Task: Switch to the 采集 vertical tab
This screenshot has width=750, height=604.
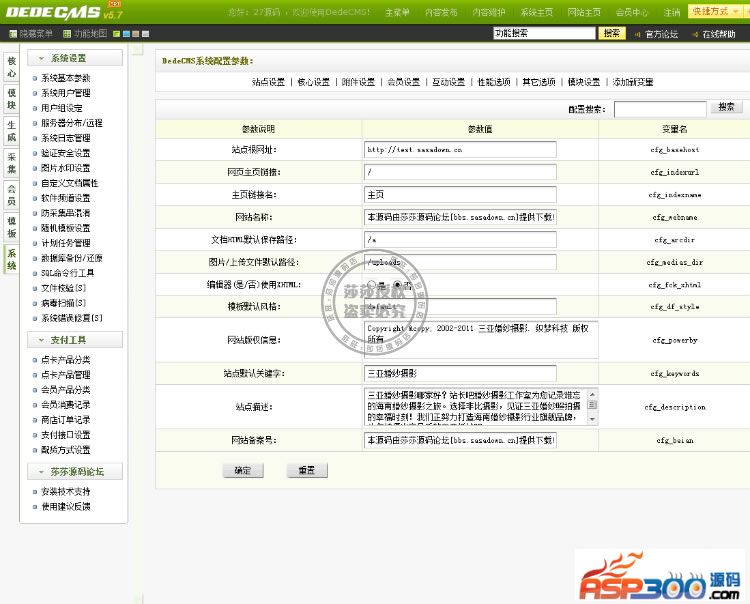Action: tap(11, 163)
